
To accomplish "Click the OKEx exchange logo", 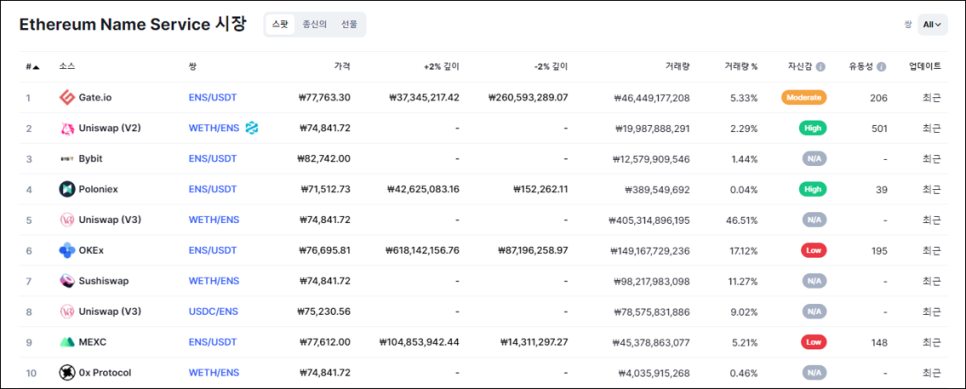I will point(67,250).
